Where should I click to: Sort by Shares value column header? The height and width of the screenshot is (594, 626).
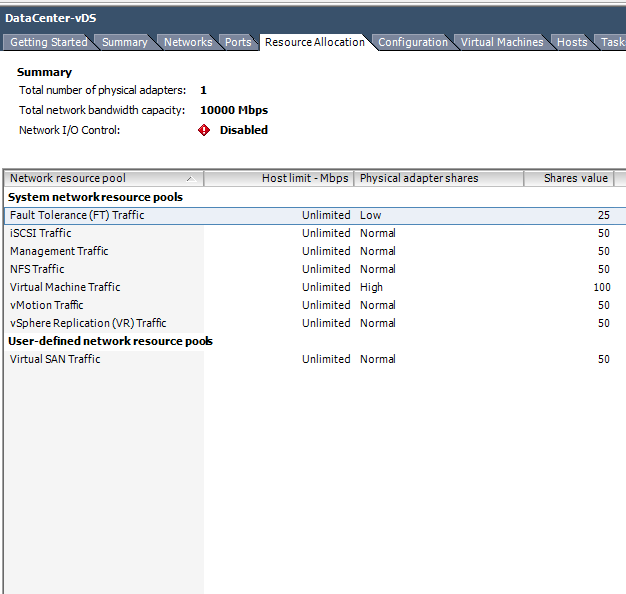point(569,178)
